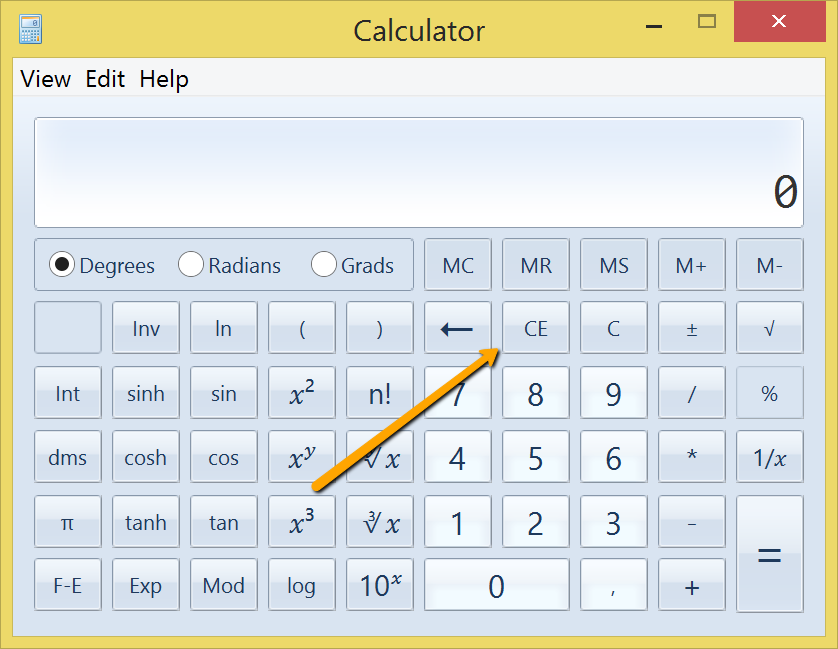Click the square root button
This screenshot has height=649, width=838.
pyautogui.click(x=769, y=329)
